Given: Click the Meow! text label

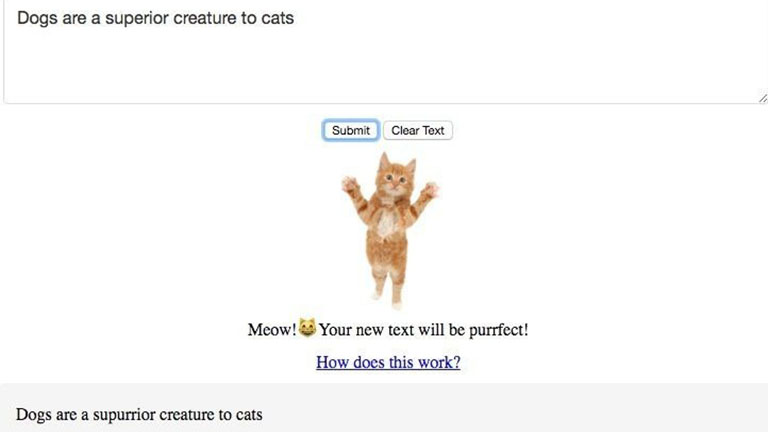Looking at the screenshot, I should pyautogui.click(x=272, y=329).
